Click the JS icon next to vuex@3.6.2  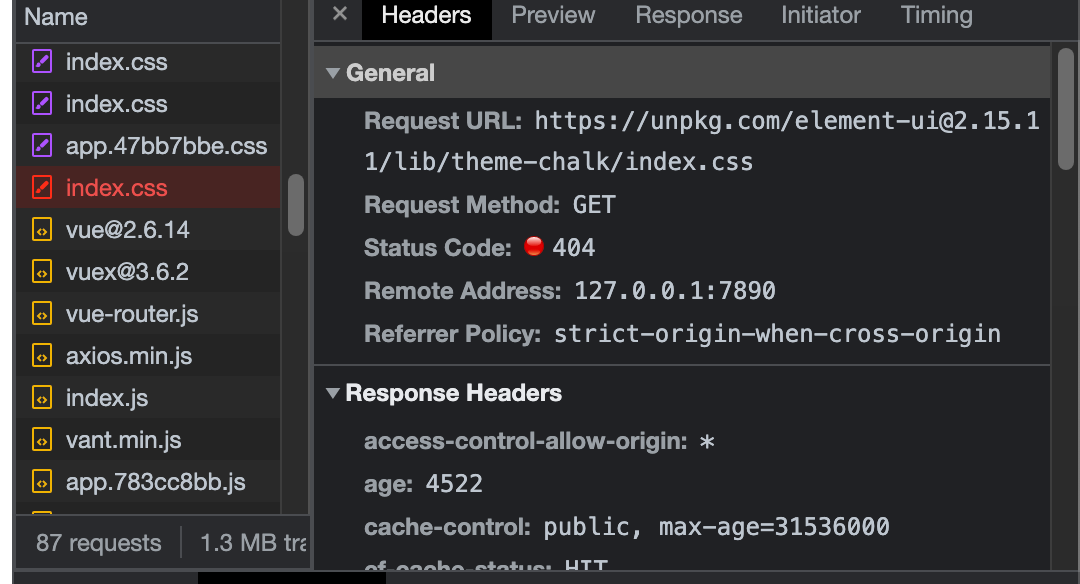40,271
